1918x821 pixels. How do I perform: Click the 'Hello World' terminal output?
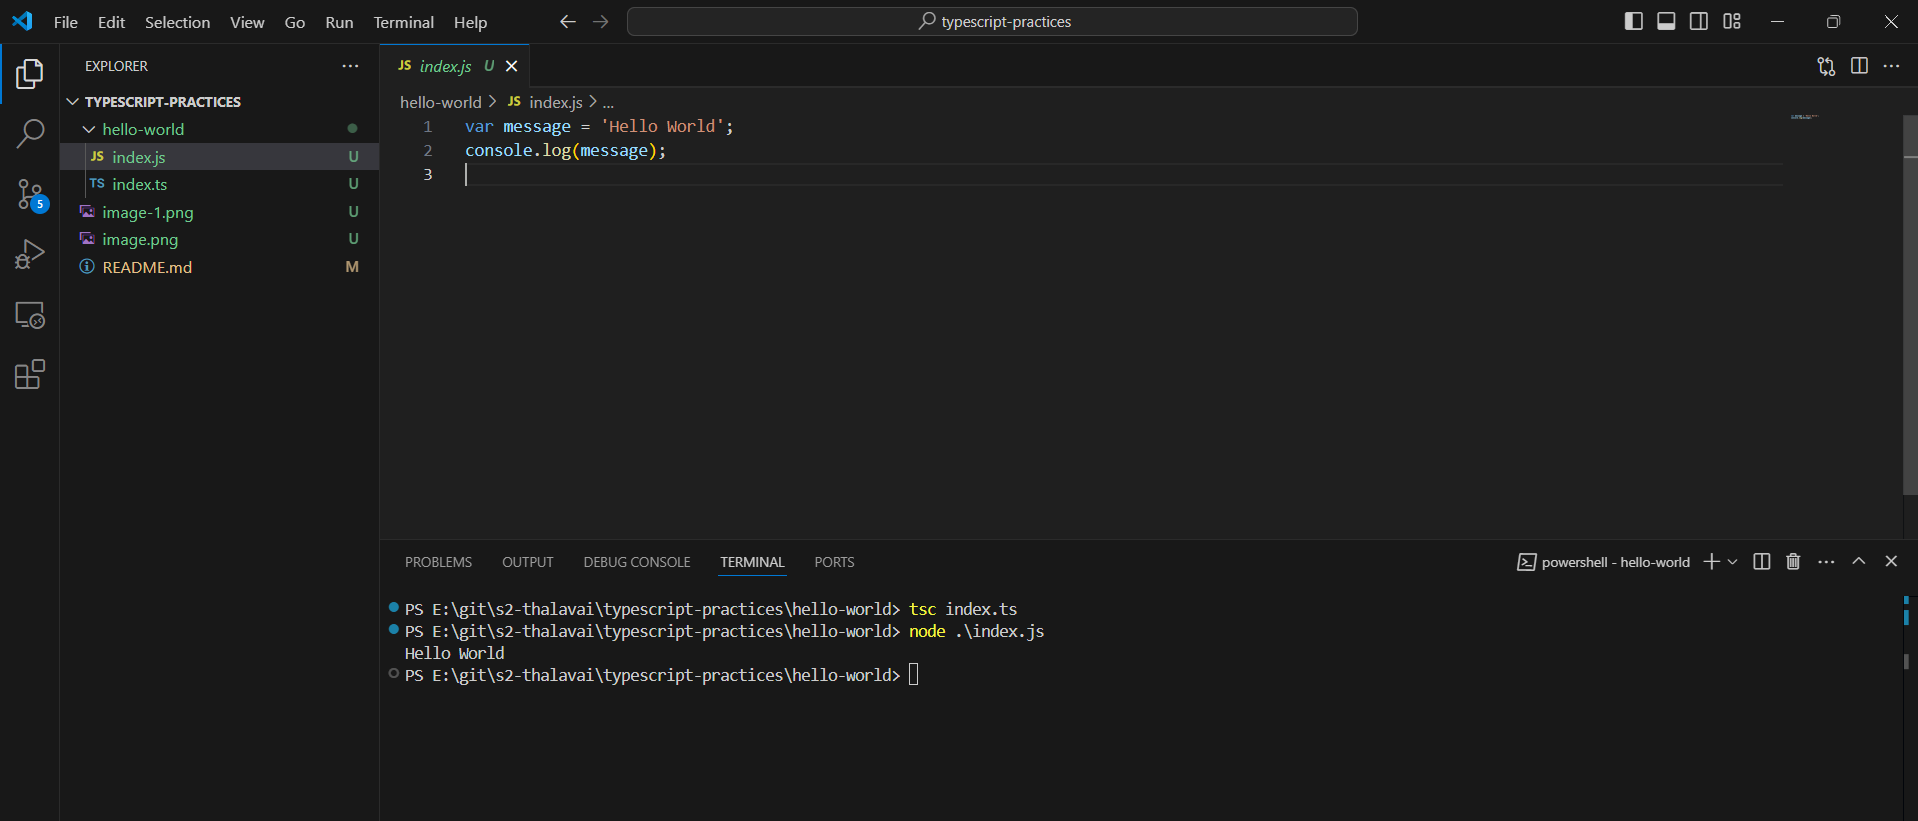click(x=454, y=653)
